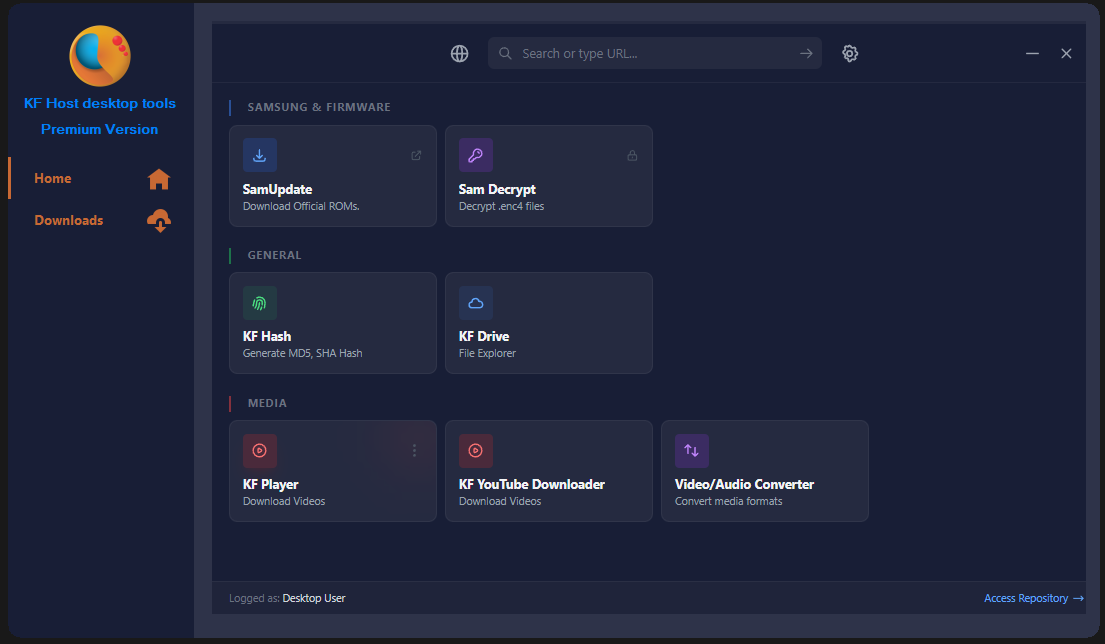Click the lock icon on Sam Decrypt card
This screenshot has width=1105, height=644.
coord(632,155)
